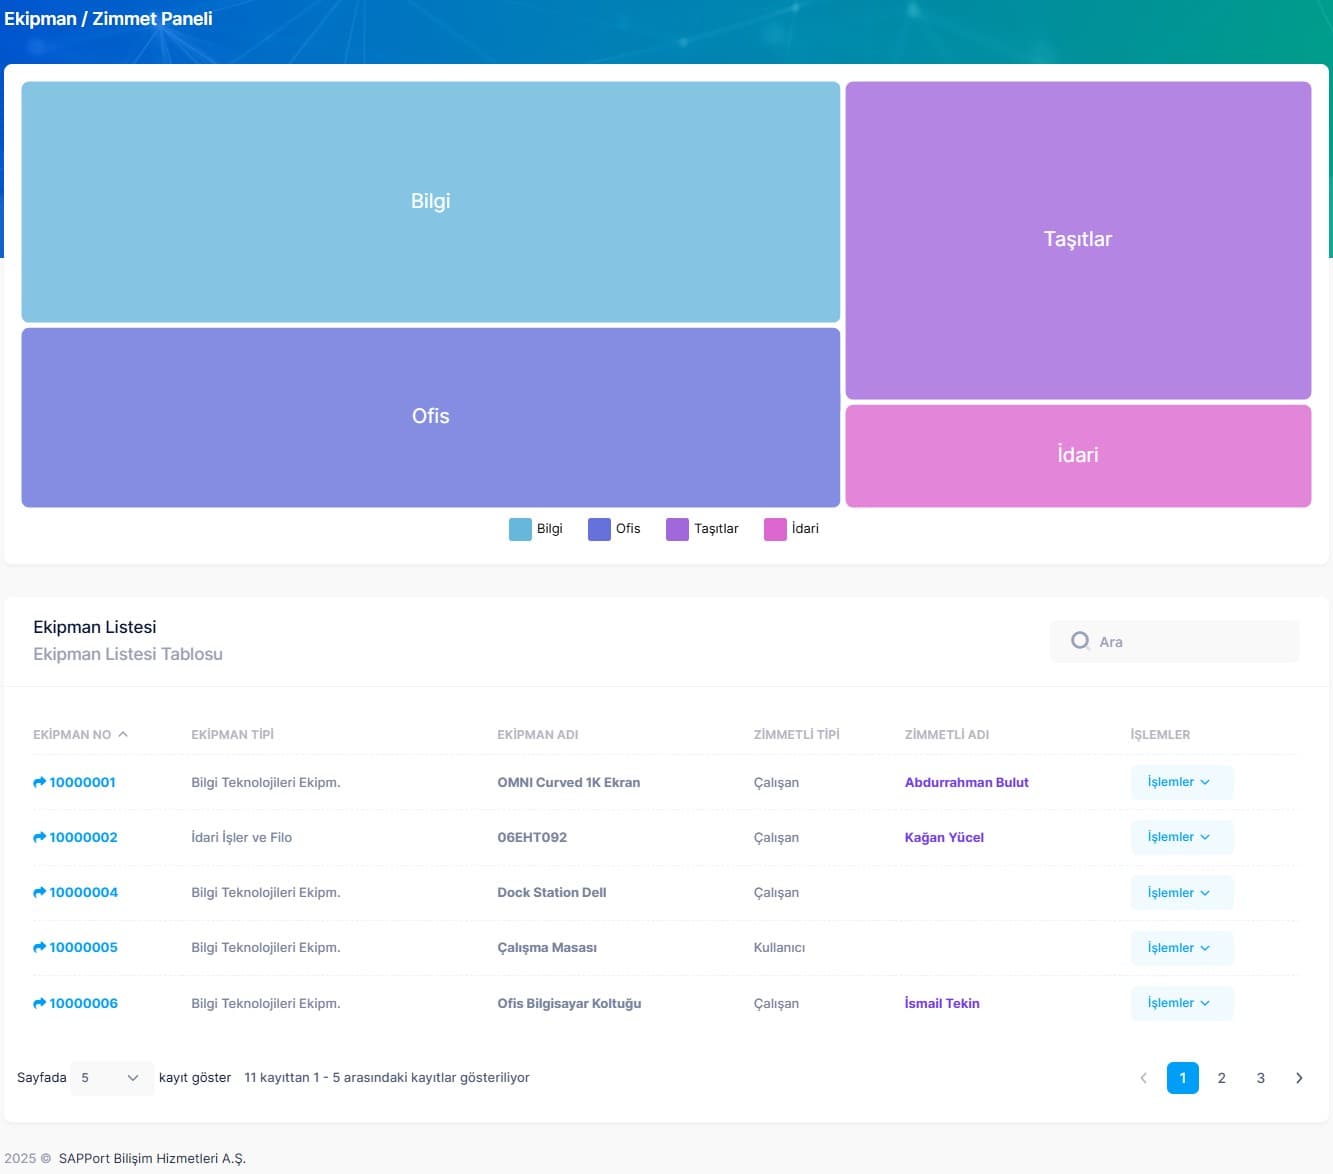Click the arrow icon next to 10000005

pyautogui.click(x=40, y=947)
